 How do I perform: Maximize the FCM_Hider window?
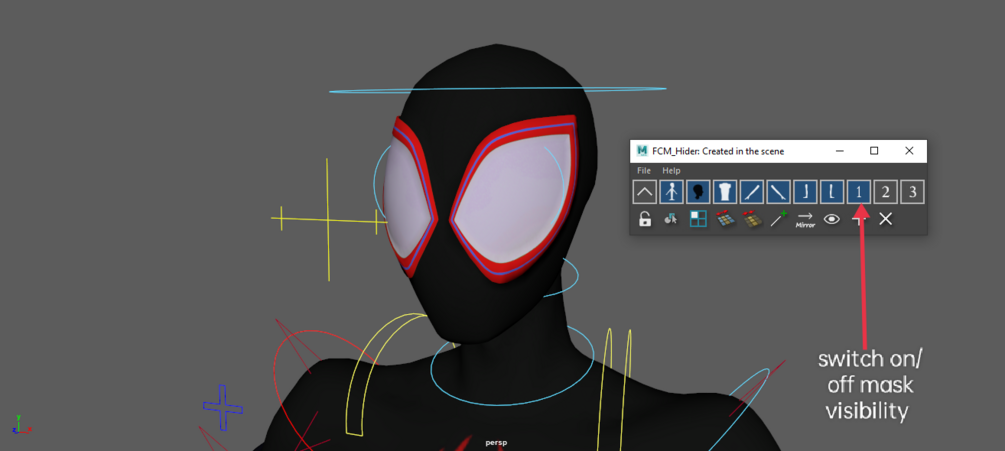[874, 151]
